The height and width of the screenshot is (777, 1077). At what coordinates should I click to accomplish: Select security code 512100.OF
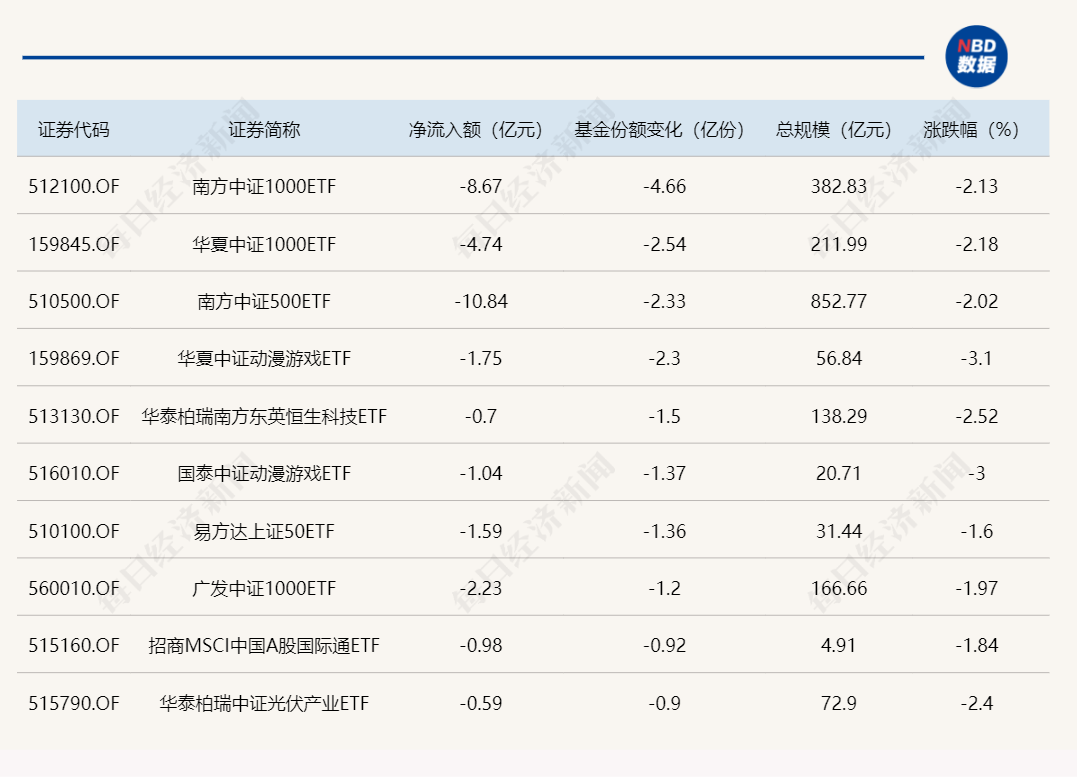tap(74, 187)
